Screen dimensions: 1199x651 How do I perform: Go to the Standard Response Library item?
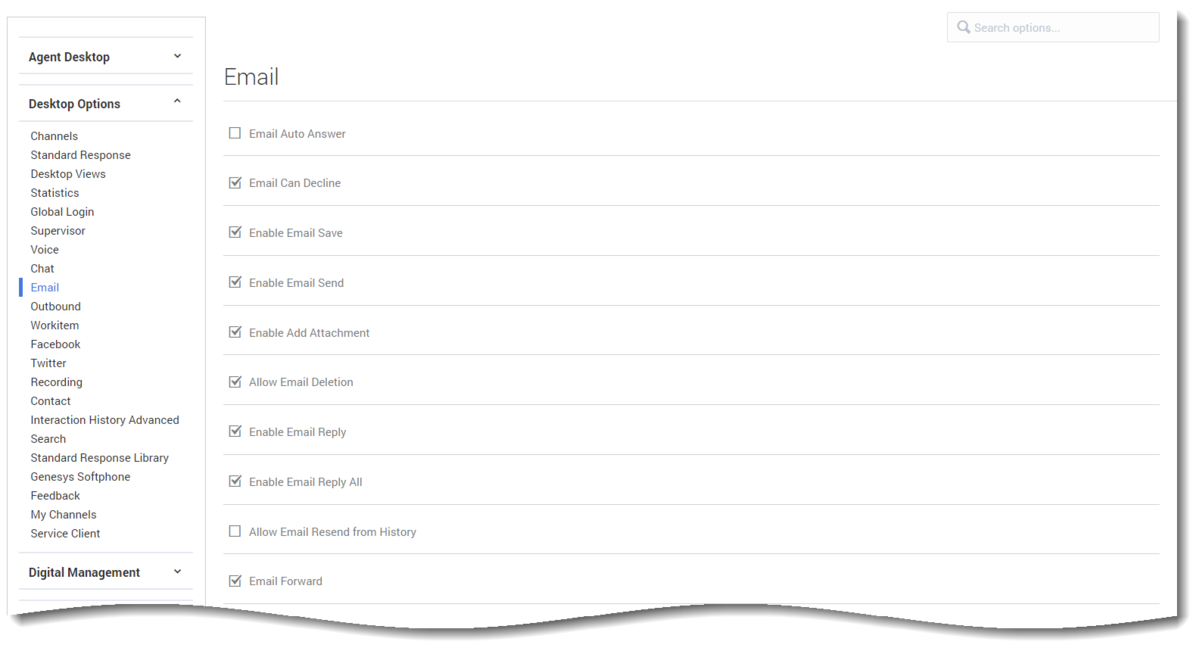tap(99, 457)
